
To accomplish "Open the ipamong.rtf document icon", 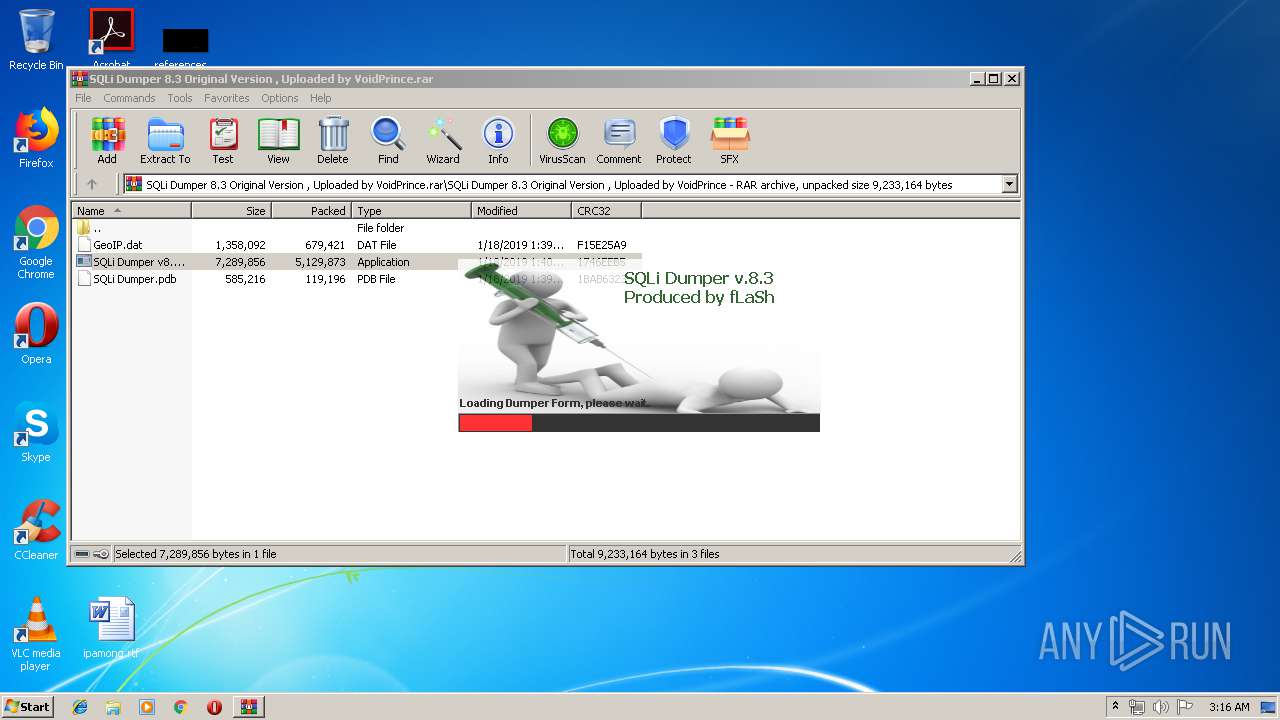I will (111, 629).
